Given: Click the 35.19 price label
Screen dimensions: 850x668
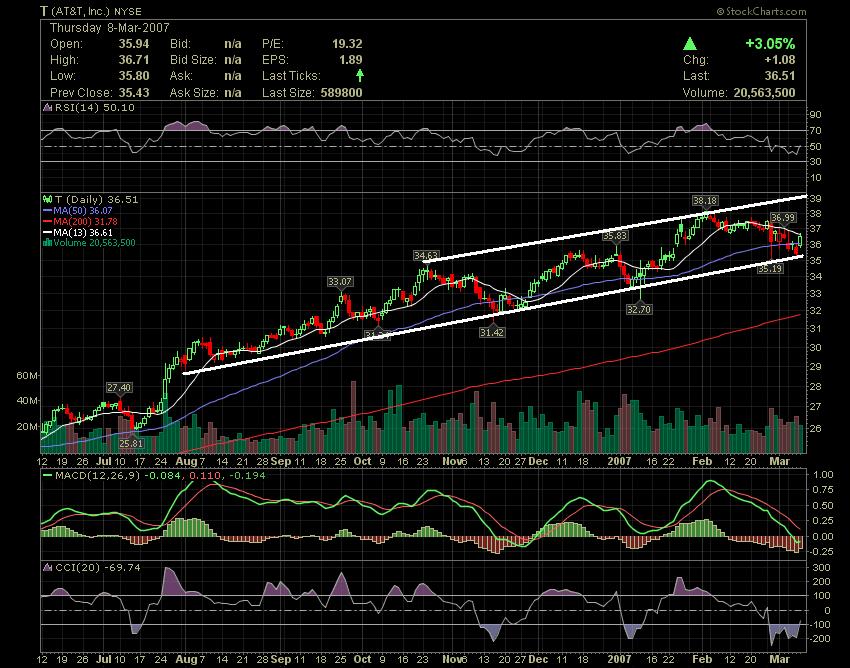Looking at the screenshot, I should click(x=770, y=268).
